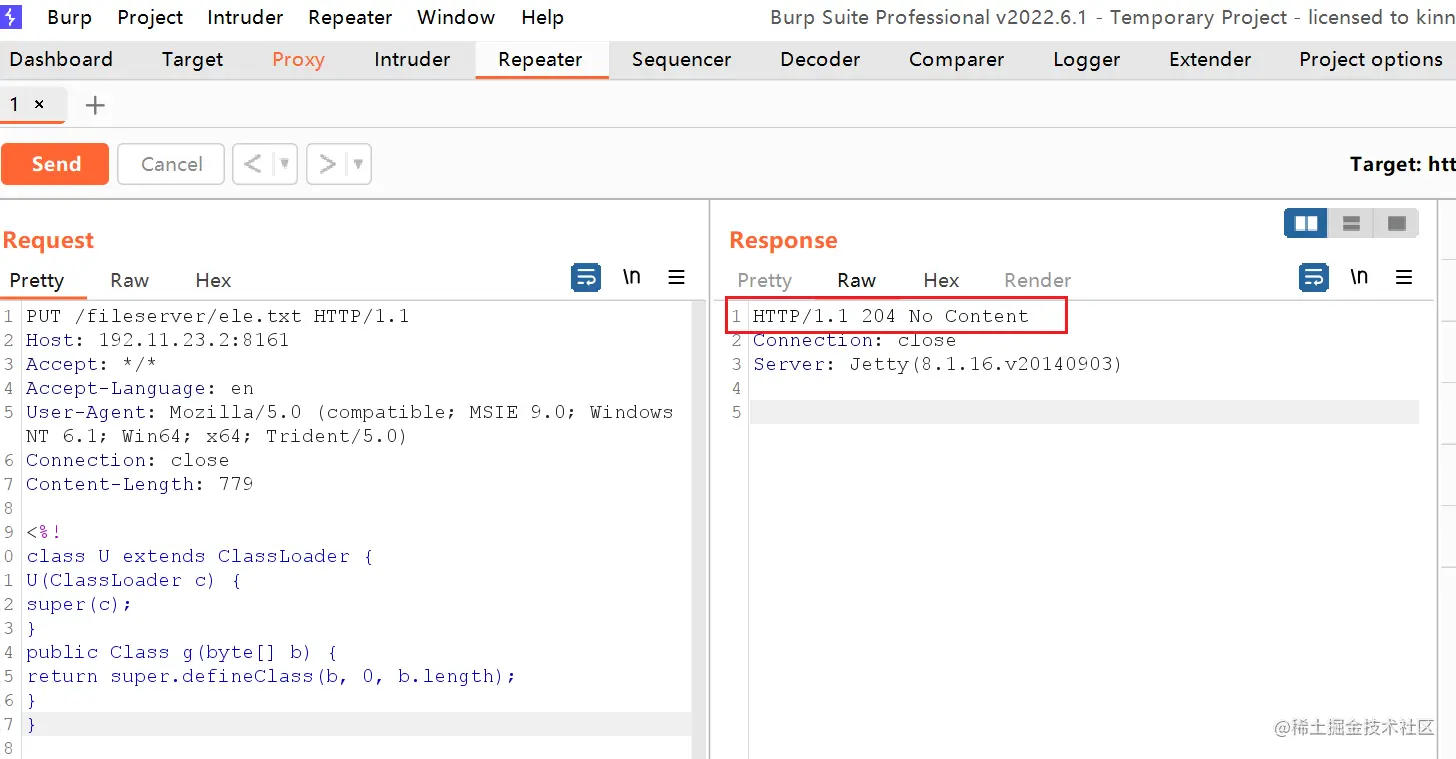Open the Help menu
The width and height of the screenshot is (1456, 759).
click(543, 17)
